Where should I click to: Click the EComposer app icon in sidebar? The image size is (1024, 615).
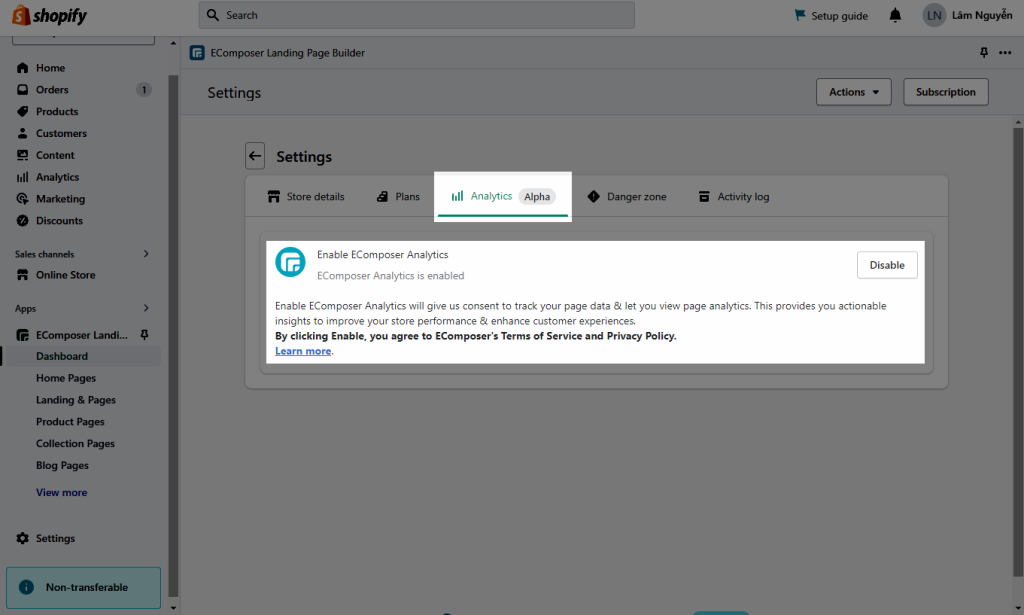[x=23, y=335]
